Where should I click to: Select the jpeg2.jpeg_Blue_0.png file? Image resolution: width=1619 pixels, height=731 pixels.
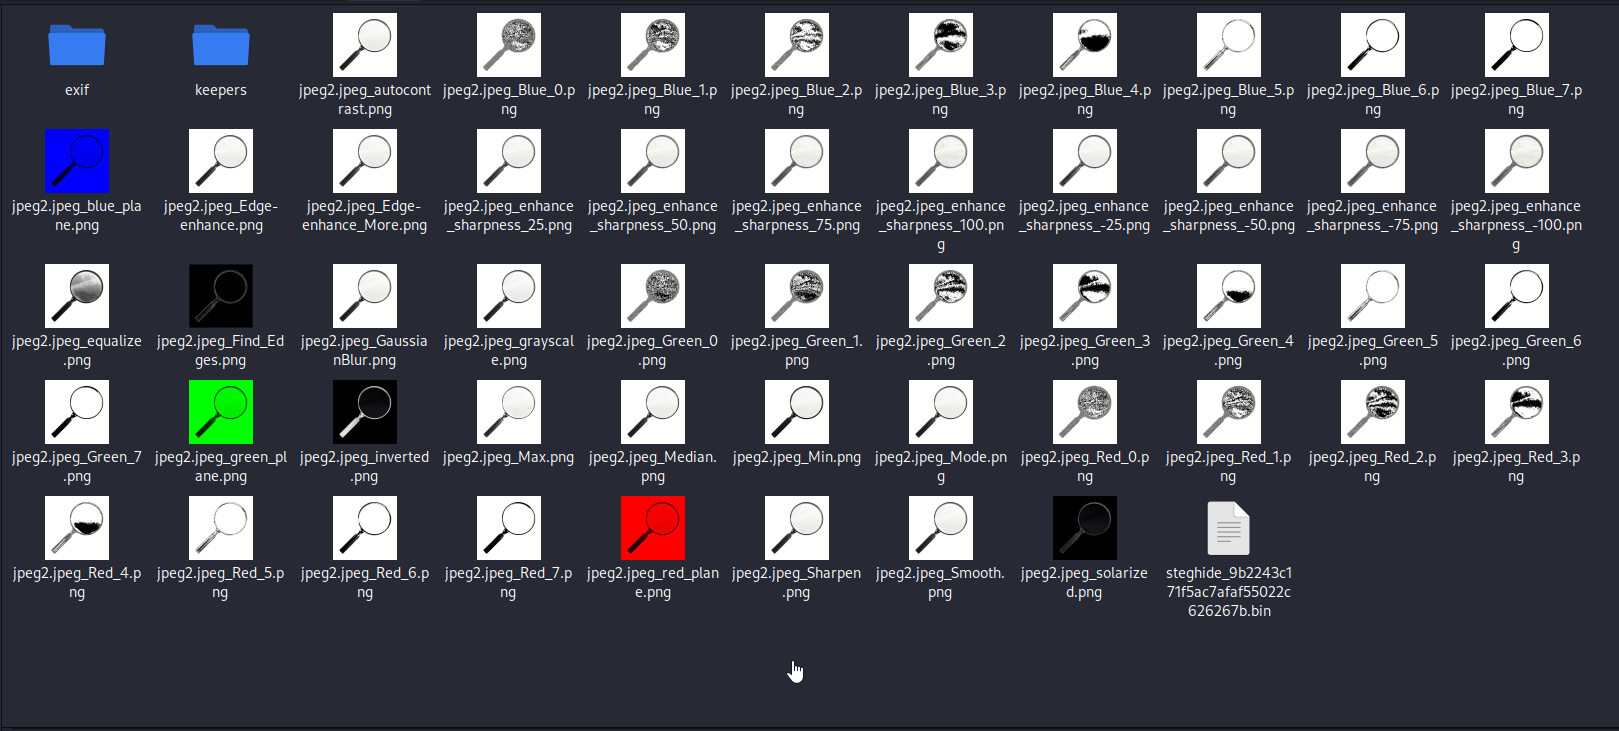[x=509, y=45]
